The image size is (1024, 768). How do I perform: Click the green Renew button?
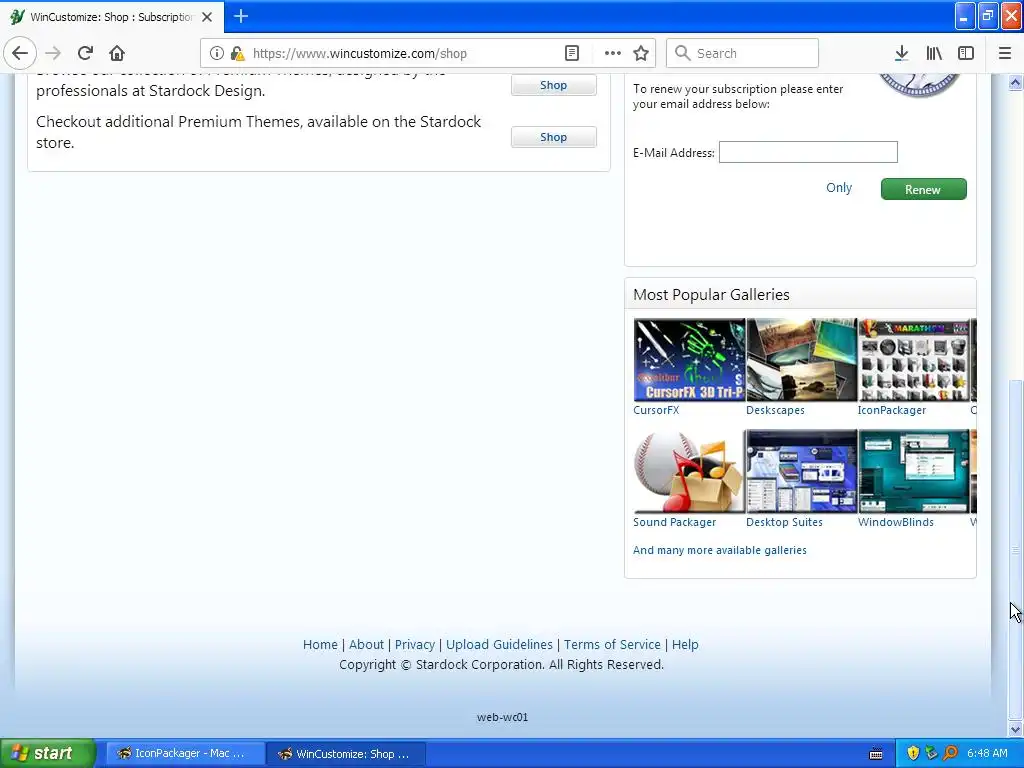(x=923, y=189)
